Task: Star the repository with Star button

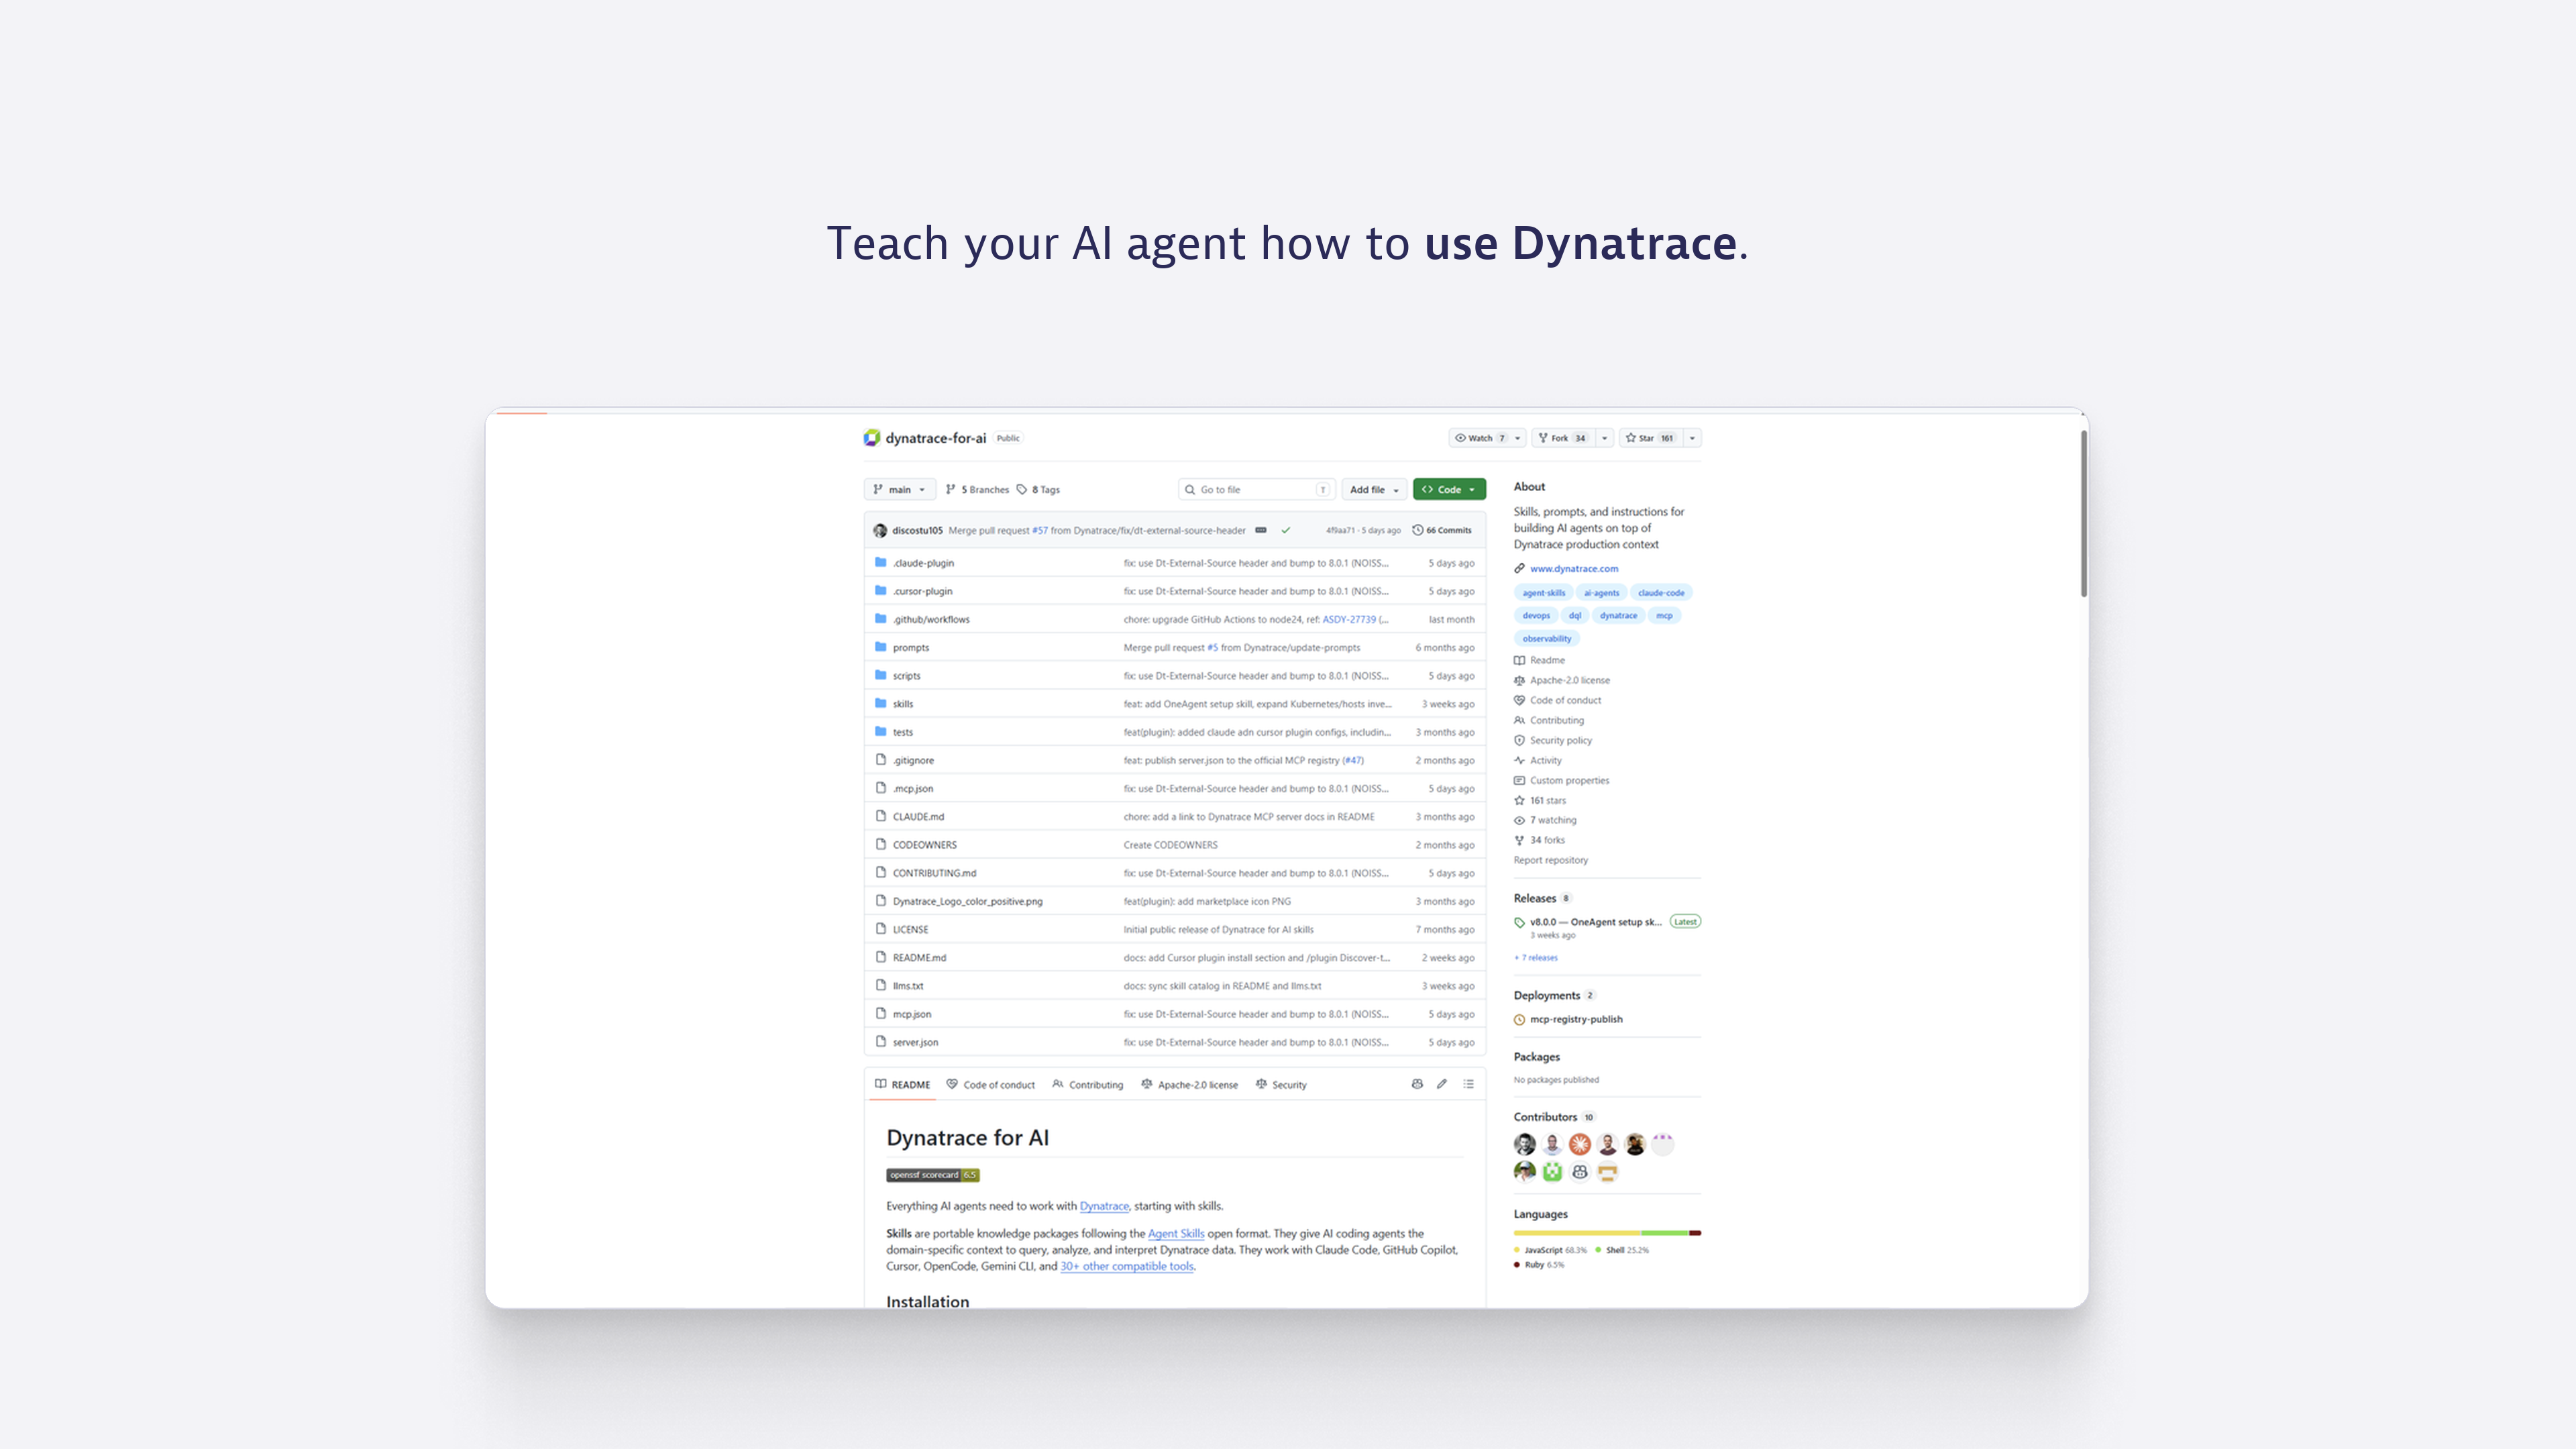Action: (x=1651, y=438)
